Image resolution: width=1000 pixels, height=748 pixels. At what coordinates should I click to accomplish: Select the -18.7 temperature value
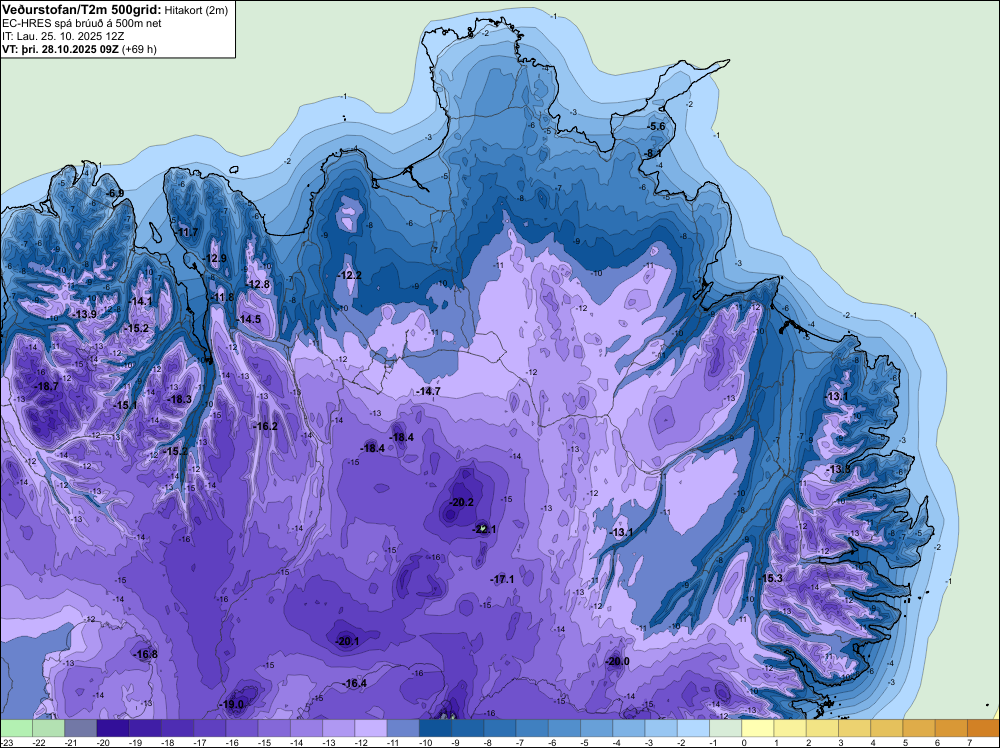coord(46,386)
